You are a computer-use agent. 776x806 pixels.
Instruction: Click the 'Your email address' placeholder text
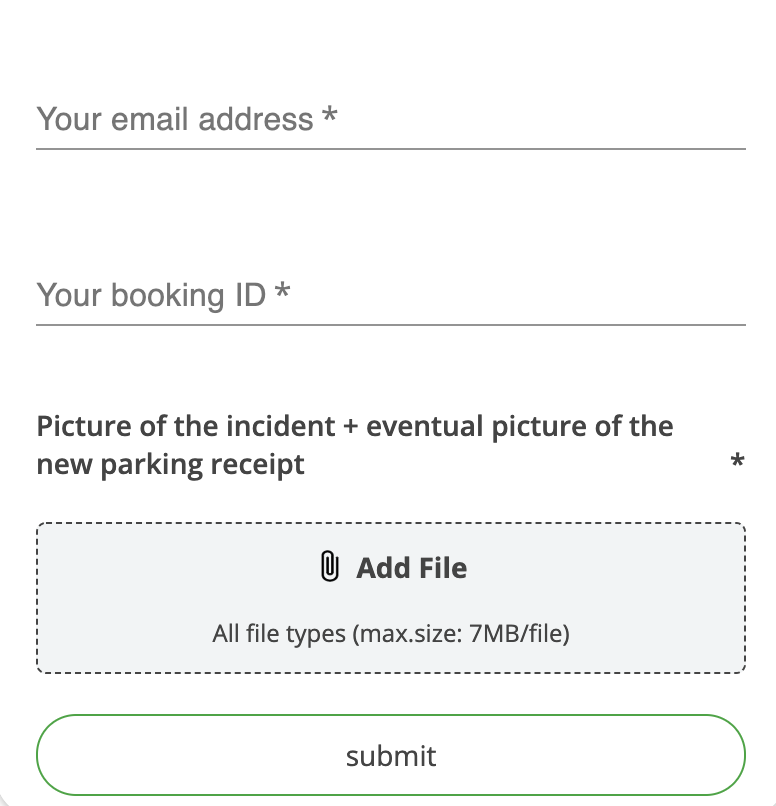pyautogui.click(x=175, y=119)
